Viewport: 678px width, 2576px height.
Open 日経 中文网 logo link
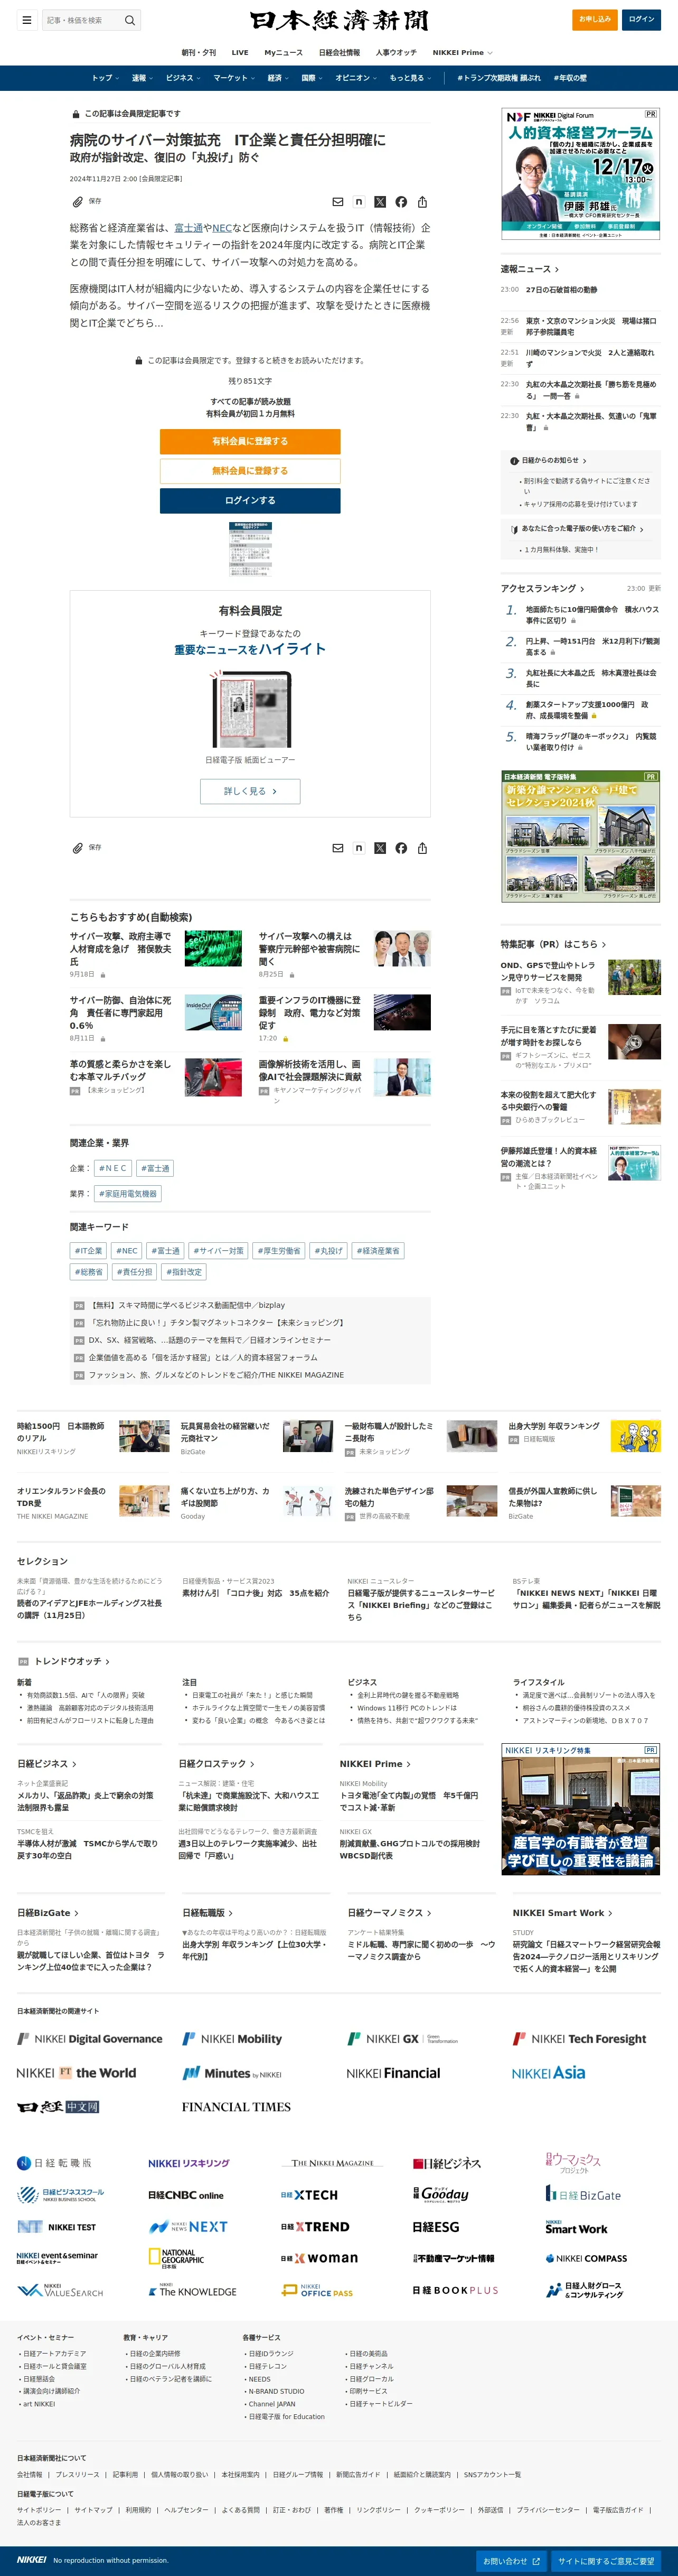[x=58, y=2106]
